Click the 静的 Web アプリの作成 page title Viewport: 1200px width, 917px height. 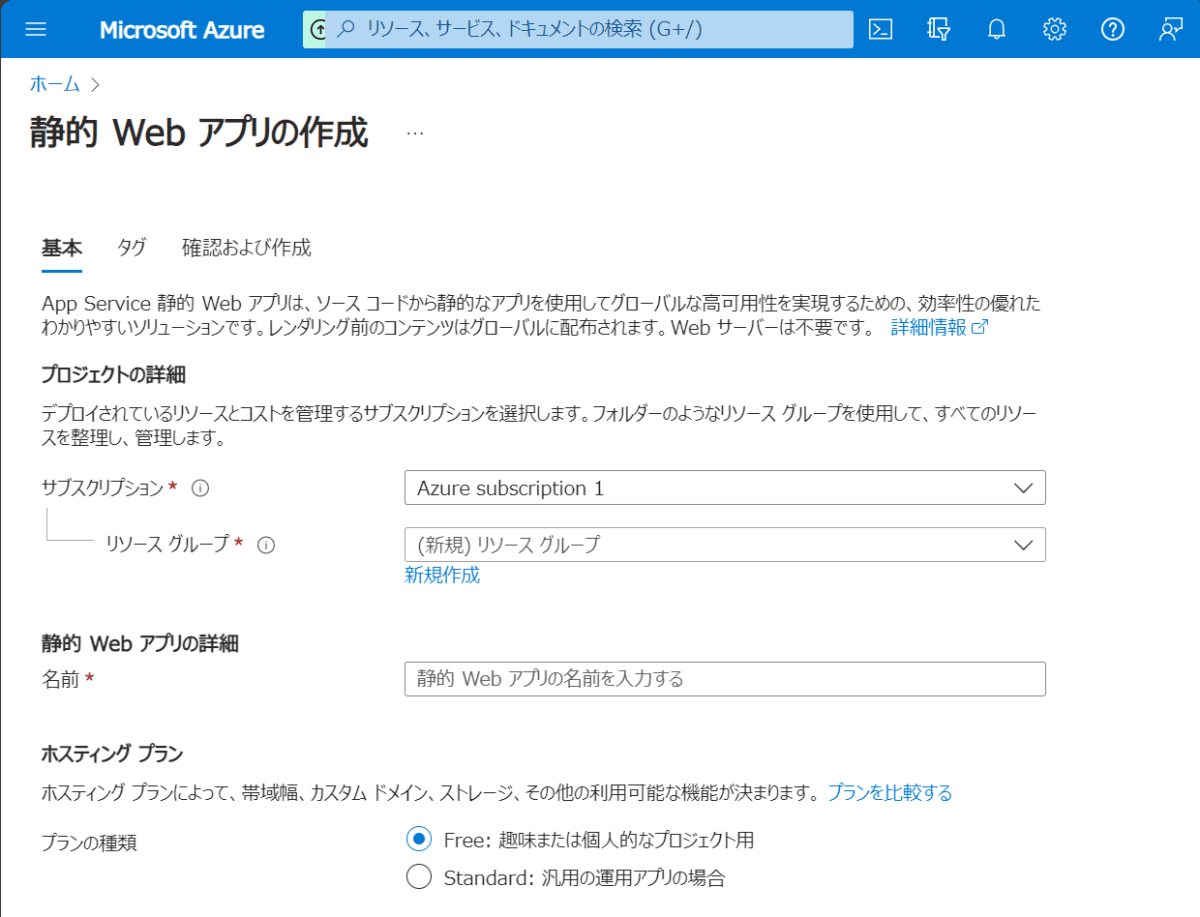click(x=199, y=133)
